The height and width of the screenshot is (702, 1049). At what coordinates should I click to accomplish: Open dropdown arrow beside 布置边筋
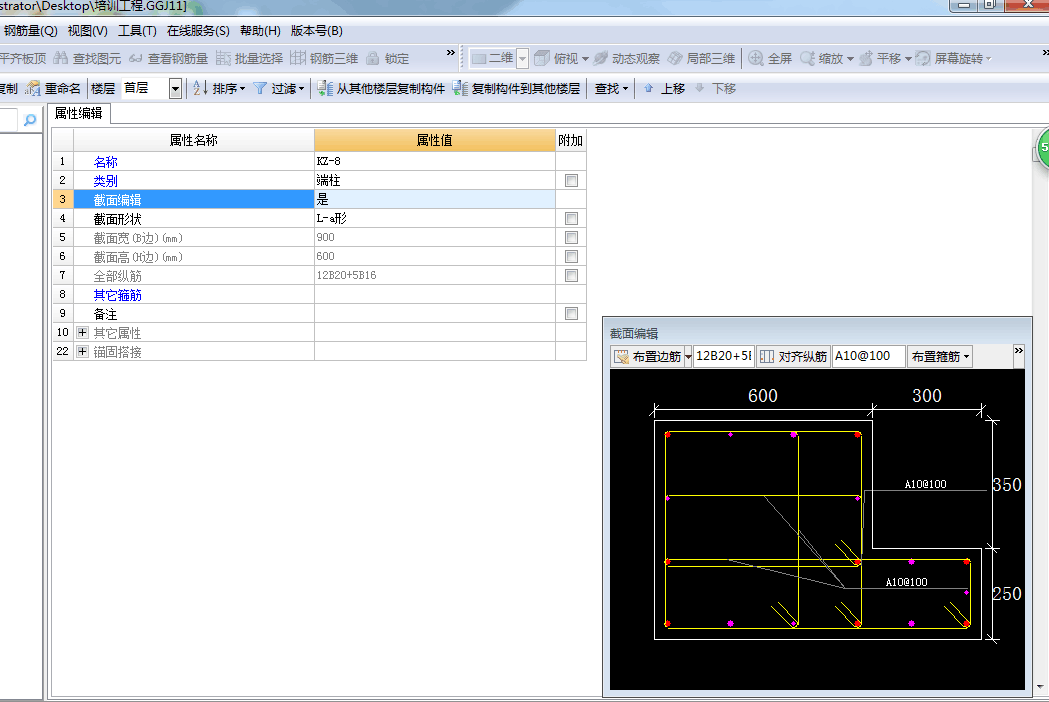point(688,357)
